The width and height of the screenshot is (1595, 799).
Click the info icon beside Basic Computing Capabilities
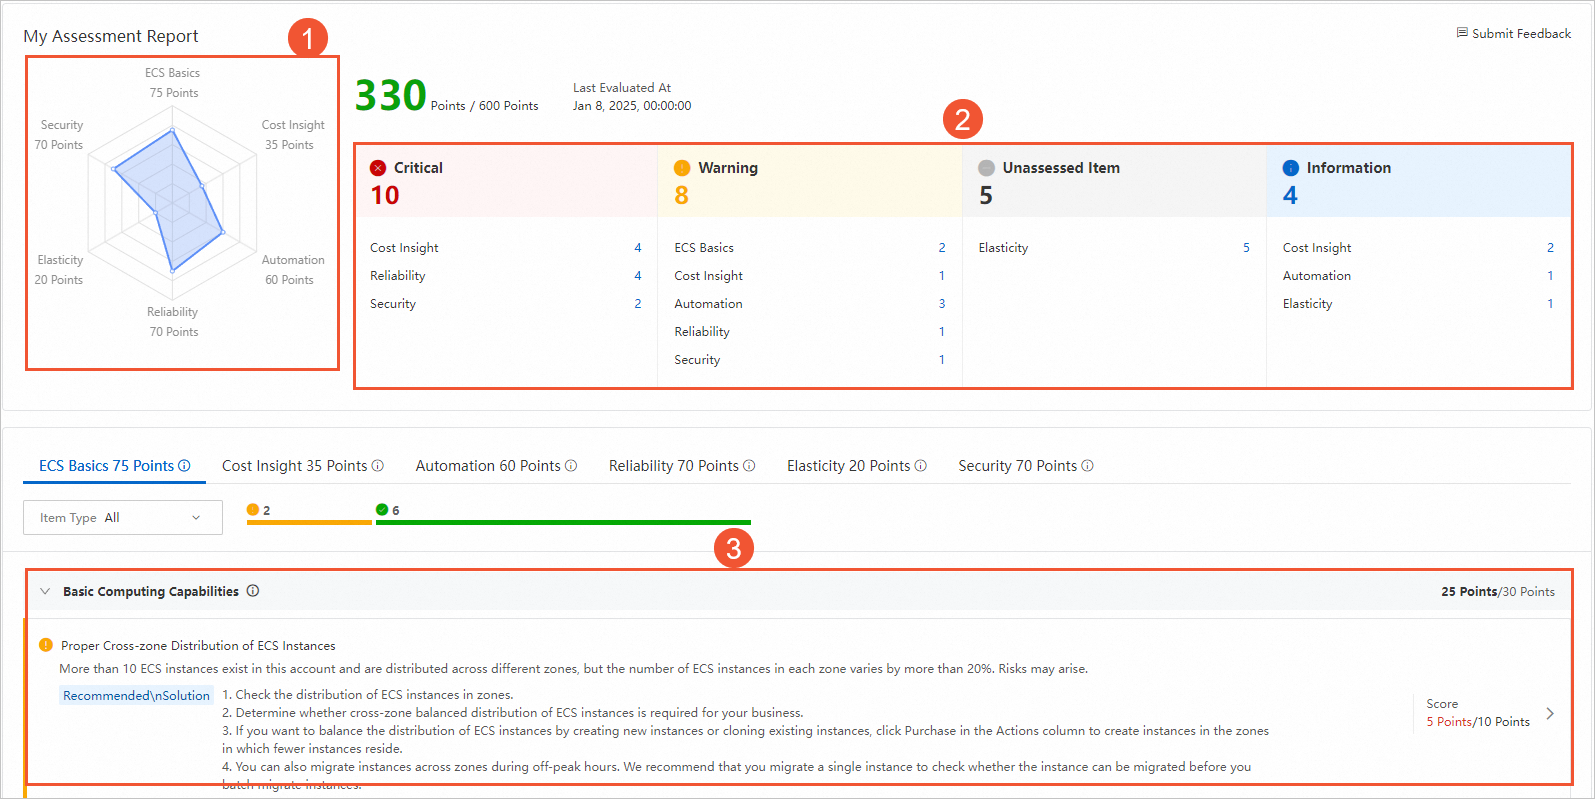tap(253, 591)
